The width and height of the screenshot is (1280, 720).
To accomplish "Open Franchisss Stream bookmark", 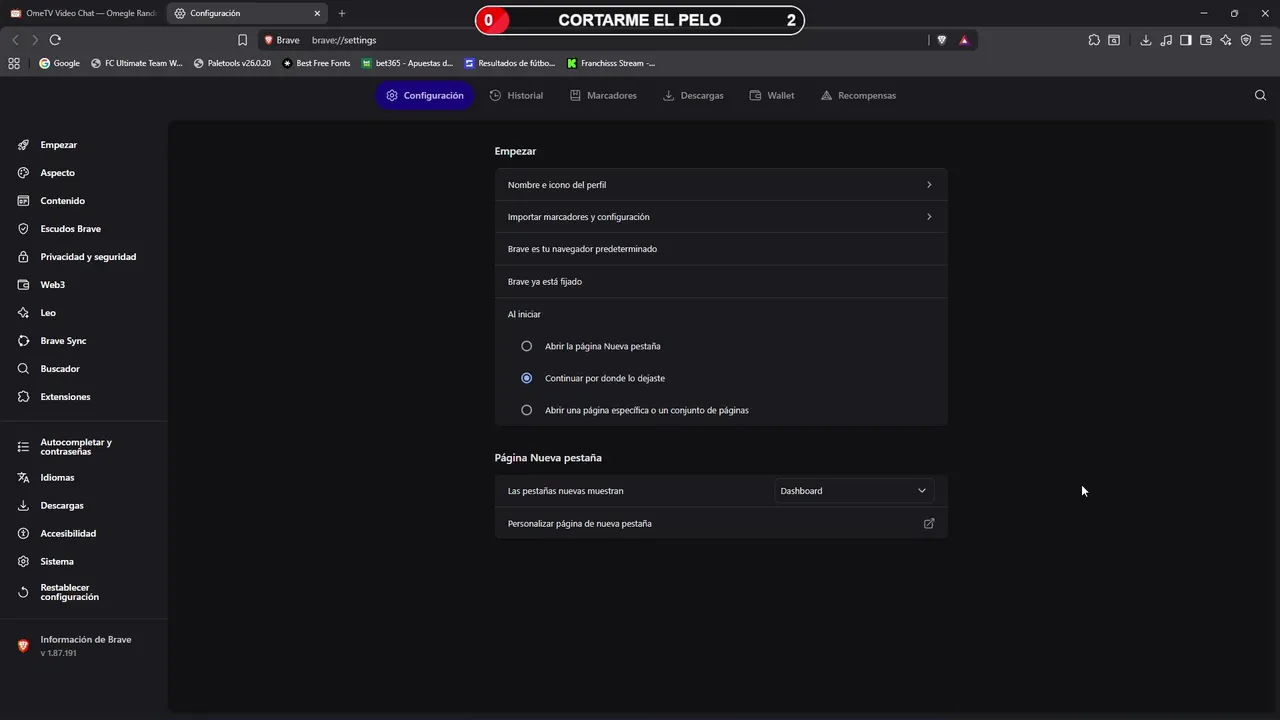I will [611, 63].
